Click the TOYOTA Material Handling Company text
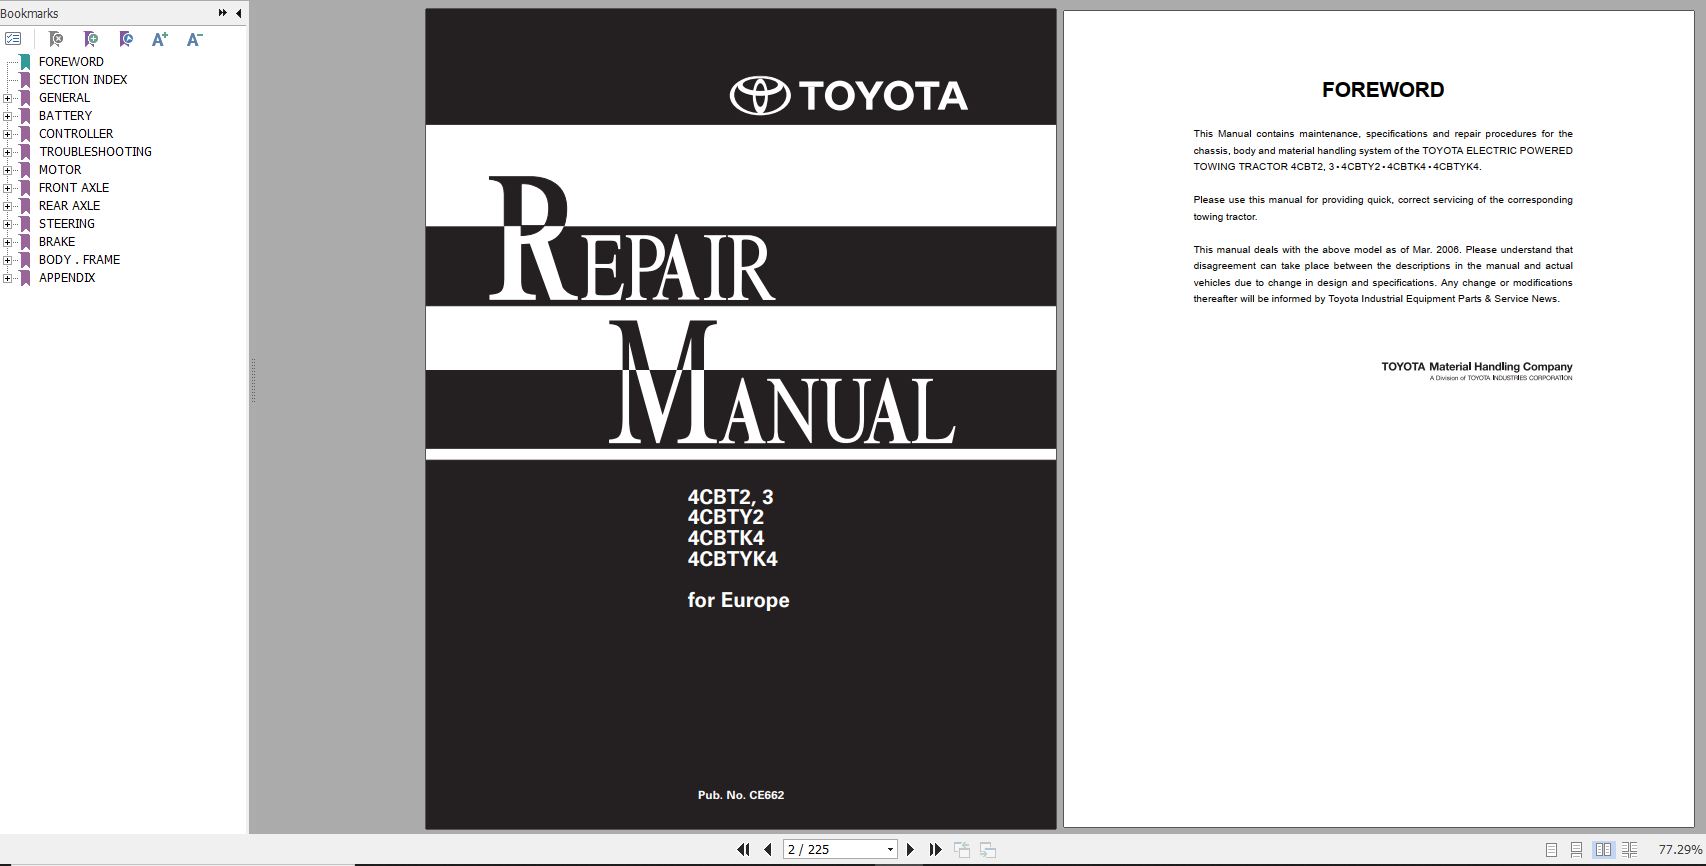1706x866 pixels. [1477, 367]
